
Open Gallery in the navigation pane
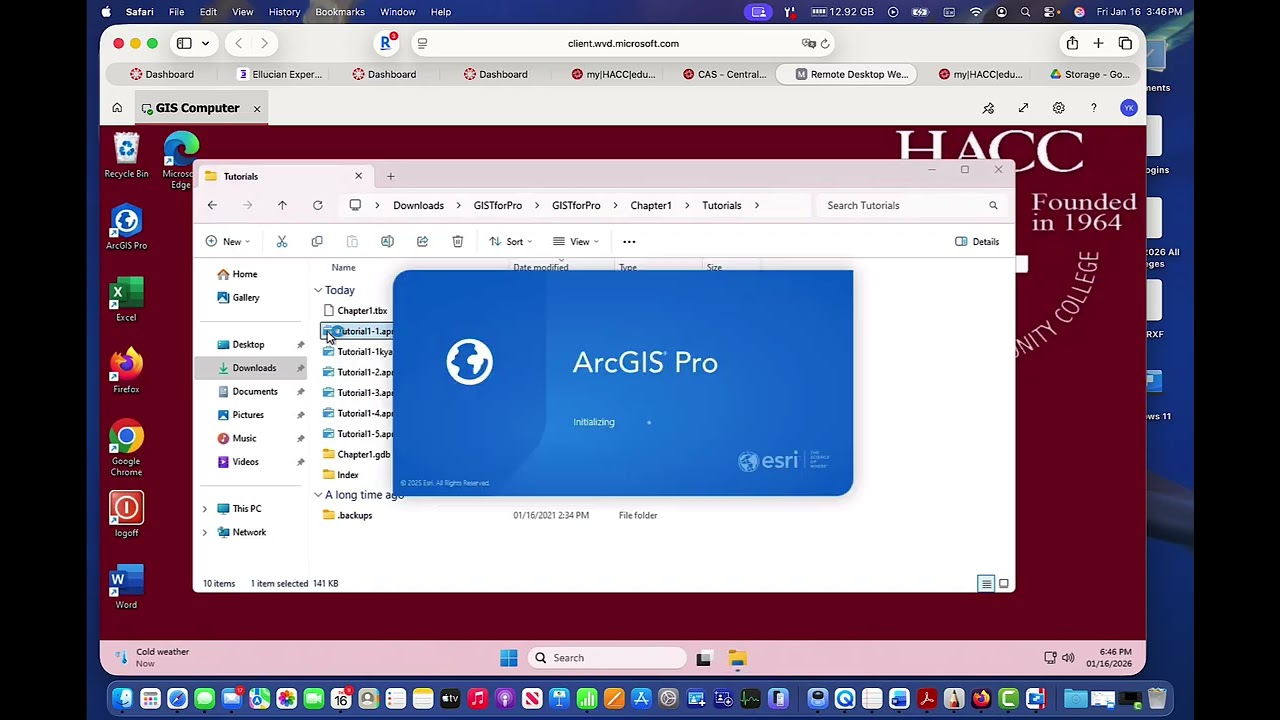click(x=246, y=298)
